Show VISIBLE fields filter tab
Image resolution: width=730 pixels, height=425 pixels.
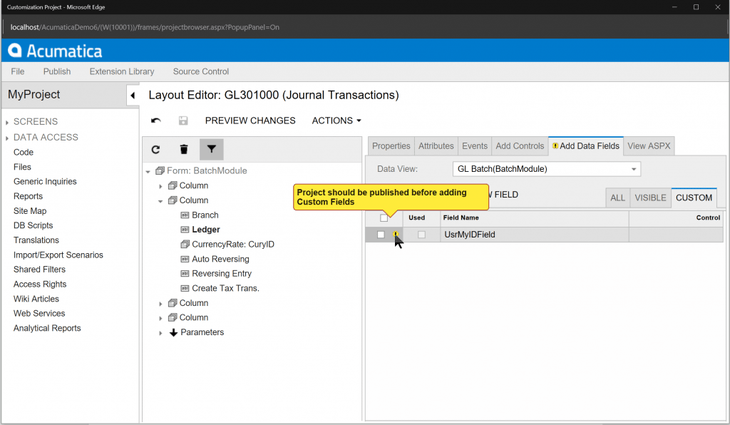tap(650, 198)
